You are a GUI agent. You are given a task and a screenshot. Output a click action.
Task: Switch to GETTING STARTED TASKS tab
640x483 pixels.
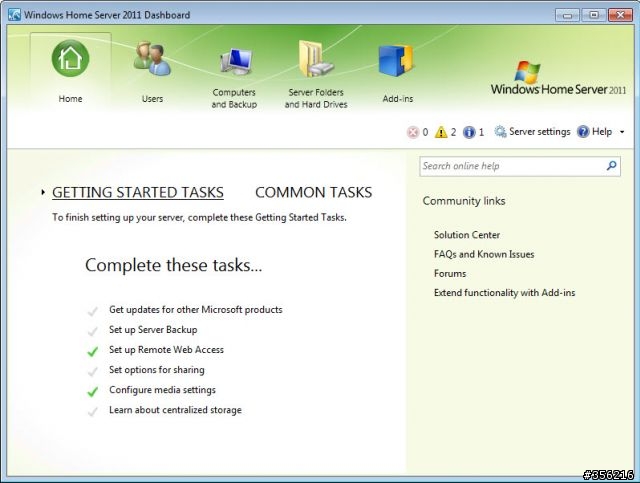(138, 192)
